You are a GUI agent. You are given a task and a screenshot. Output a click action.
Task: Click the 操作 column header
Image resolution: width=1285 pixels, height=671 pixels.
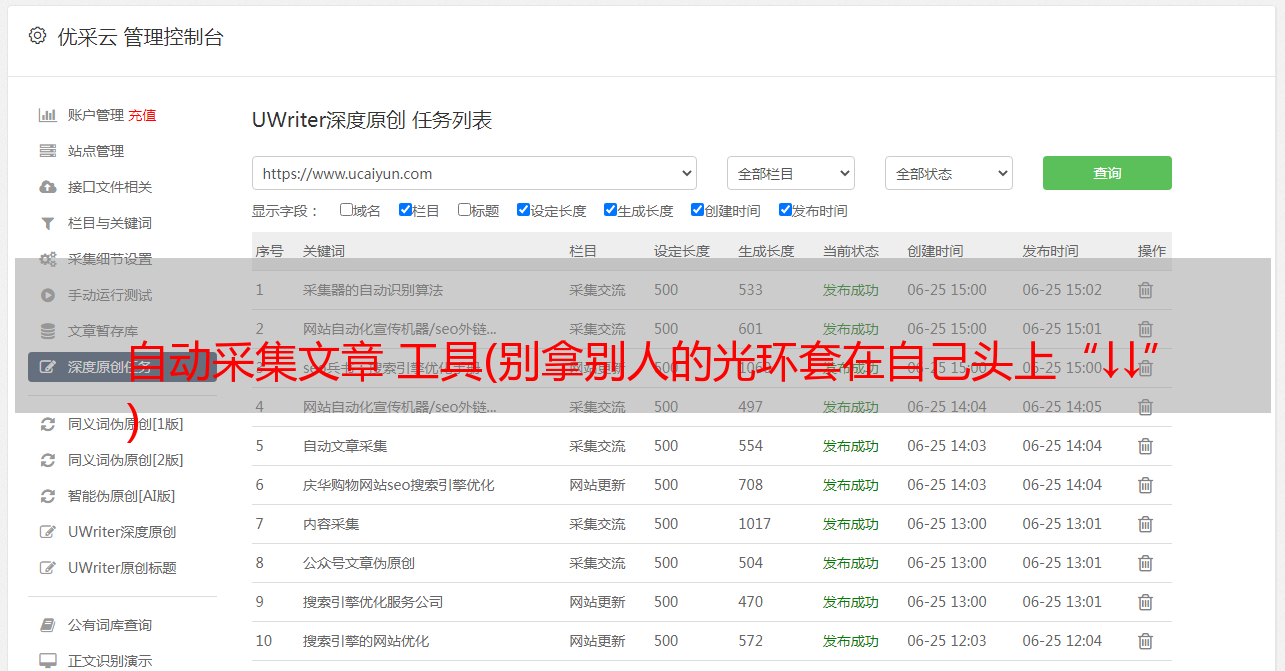(1152, 251)
